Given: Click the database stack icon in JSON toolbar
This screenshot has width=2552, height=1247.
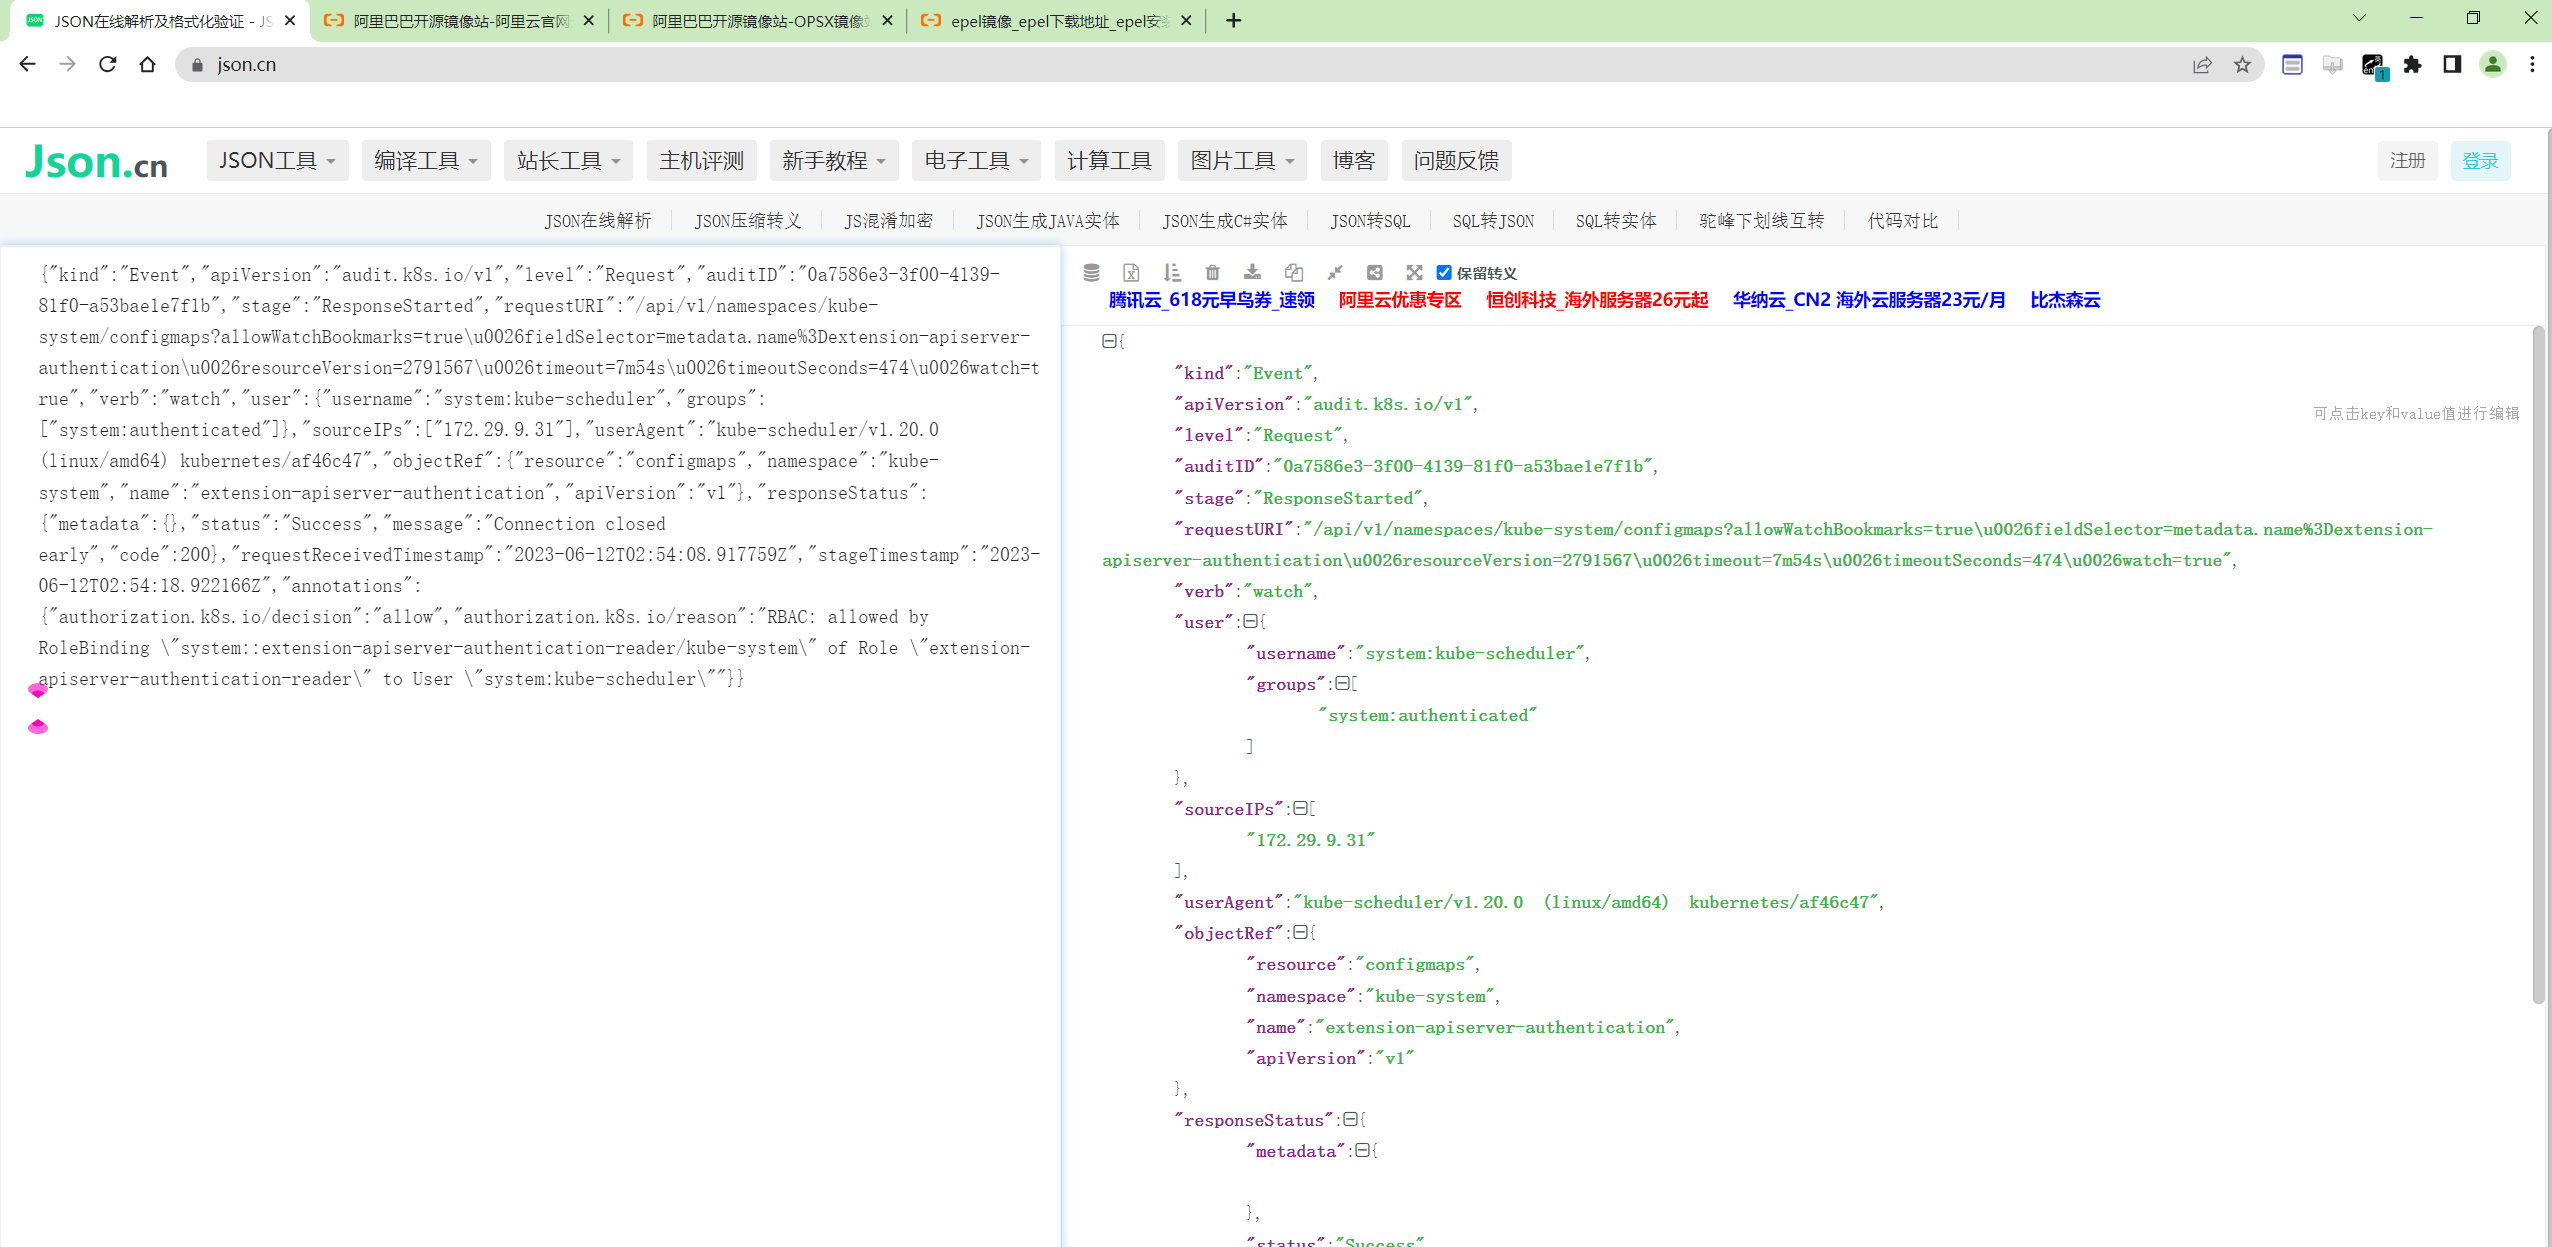Looking at the screenshot, I should click(x=1091, y=272).
